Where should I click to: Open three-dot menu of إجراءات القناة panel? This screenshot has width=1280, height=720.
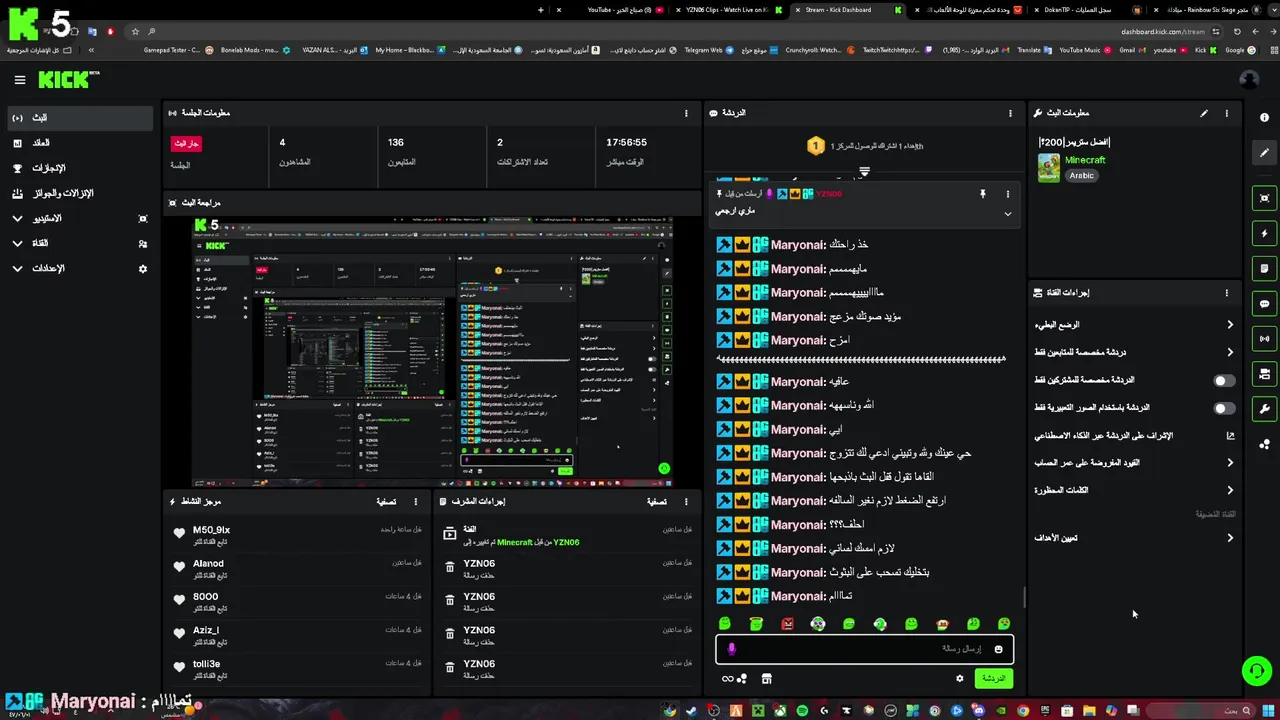point(1226,293)
